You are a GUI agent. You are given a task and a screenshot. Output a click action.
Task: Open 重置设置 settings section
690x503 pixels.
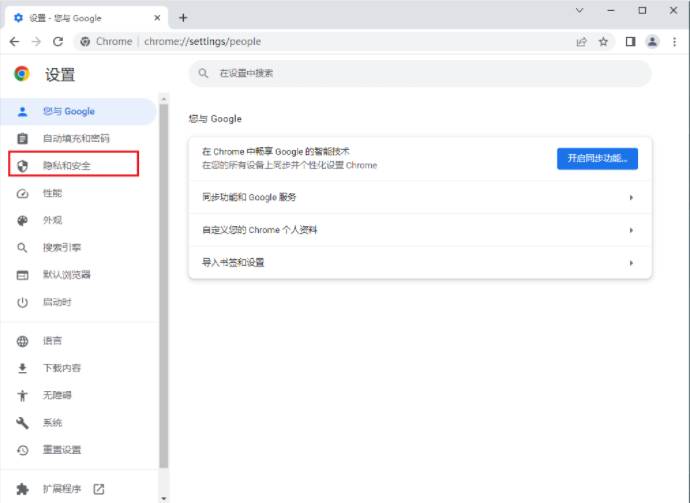tap(78, 450)
